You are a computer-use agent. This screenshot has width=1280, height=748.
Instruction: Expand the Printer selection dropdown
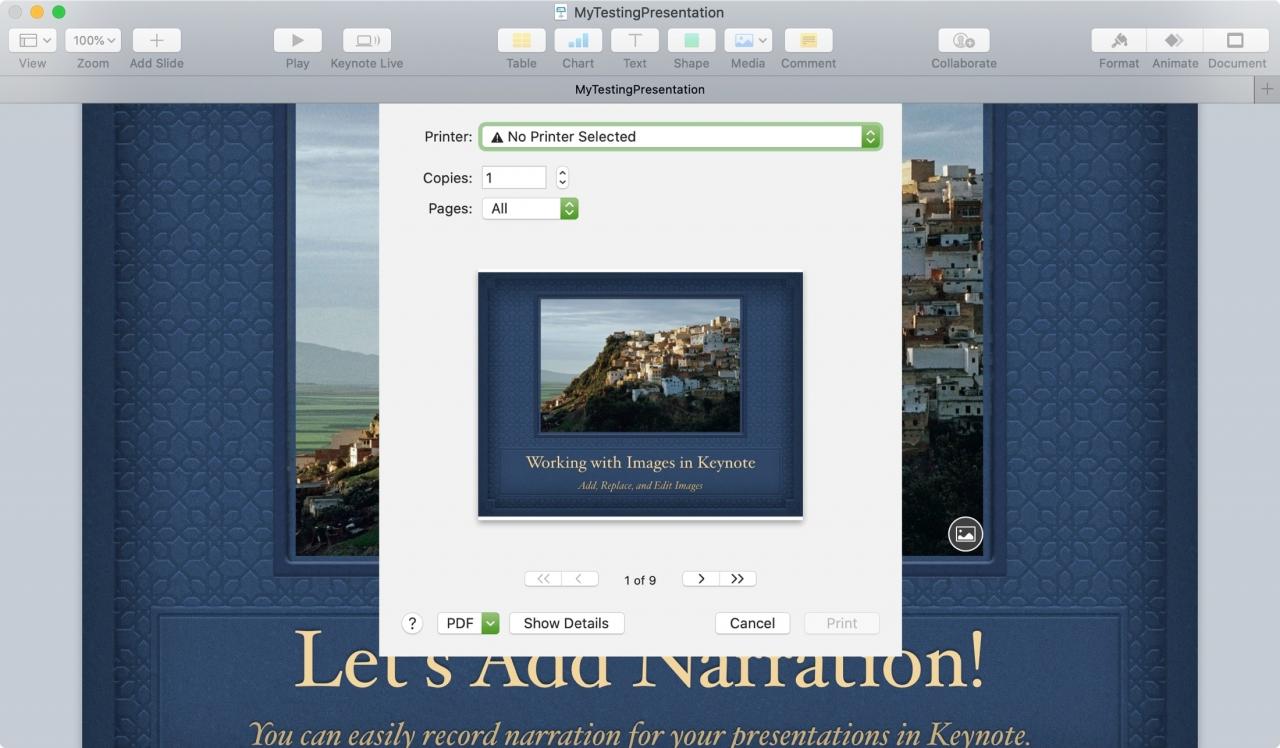tap(681, 137)
